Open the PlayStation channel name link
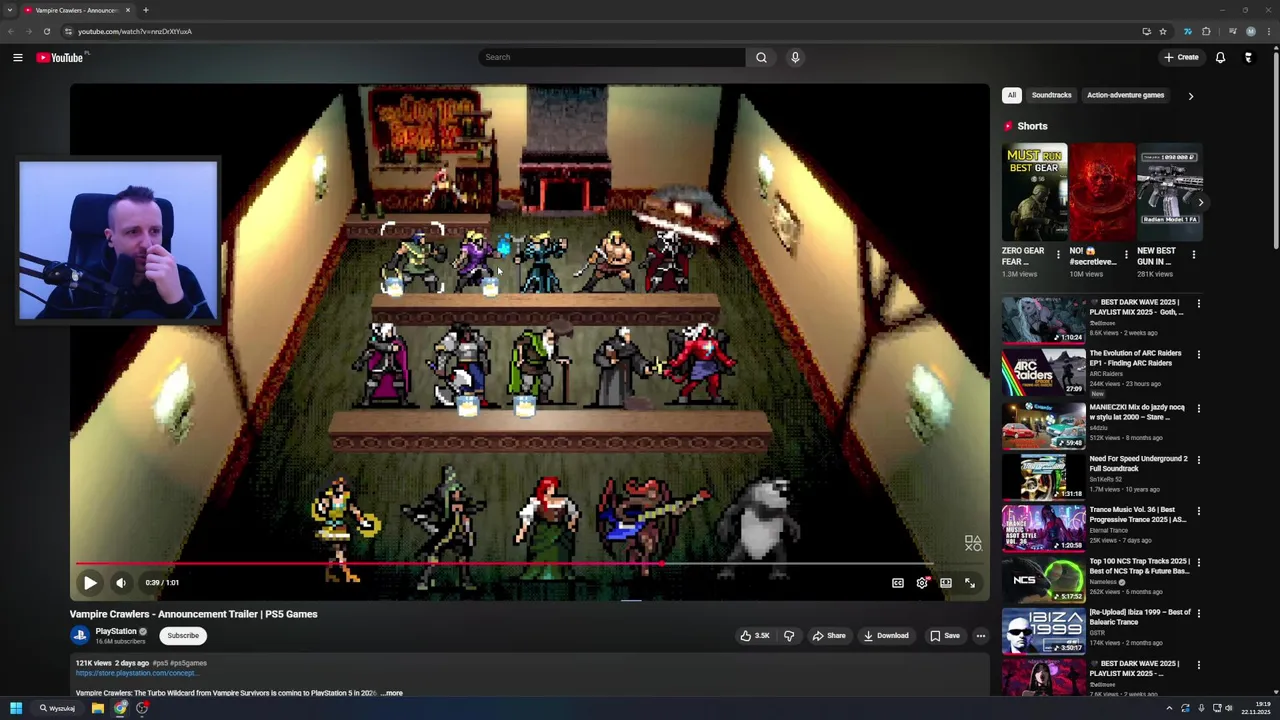 pos(116,631)
